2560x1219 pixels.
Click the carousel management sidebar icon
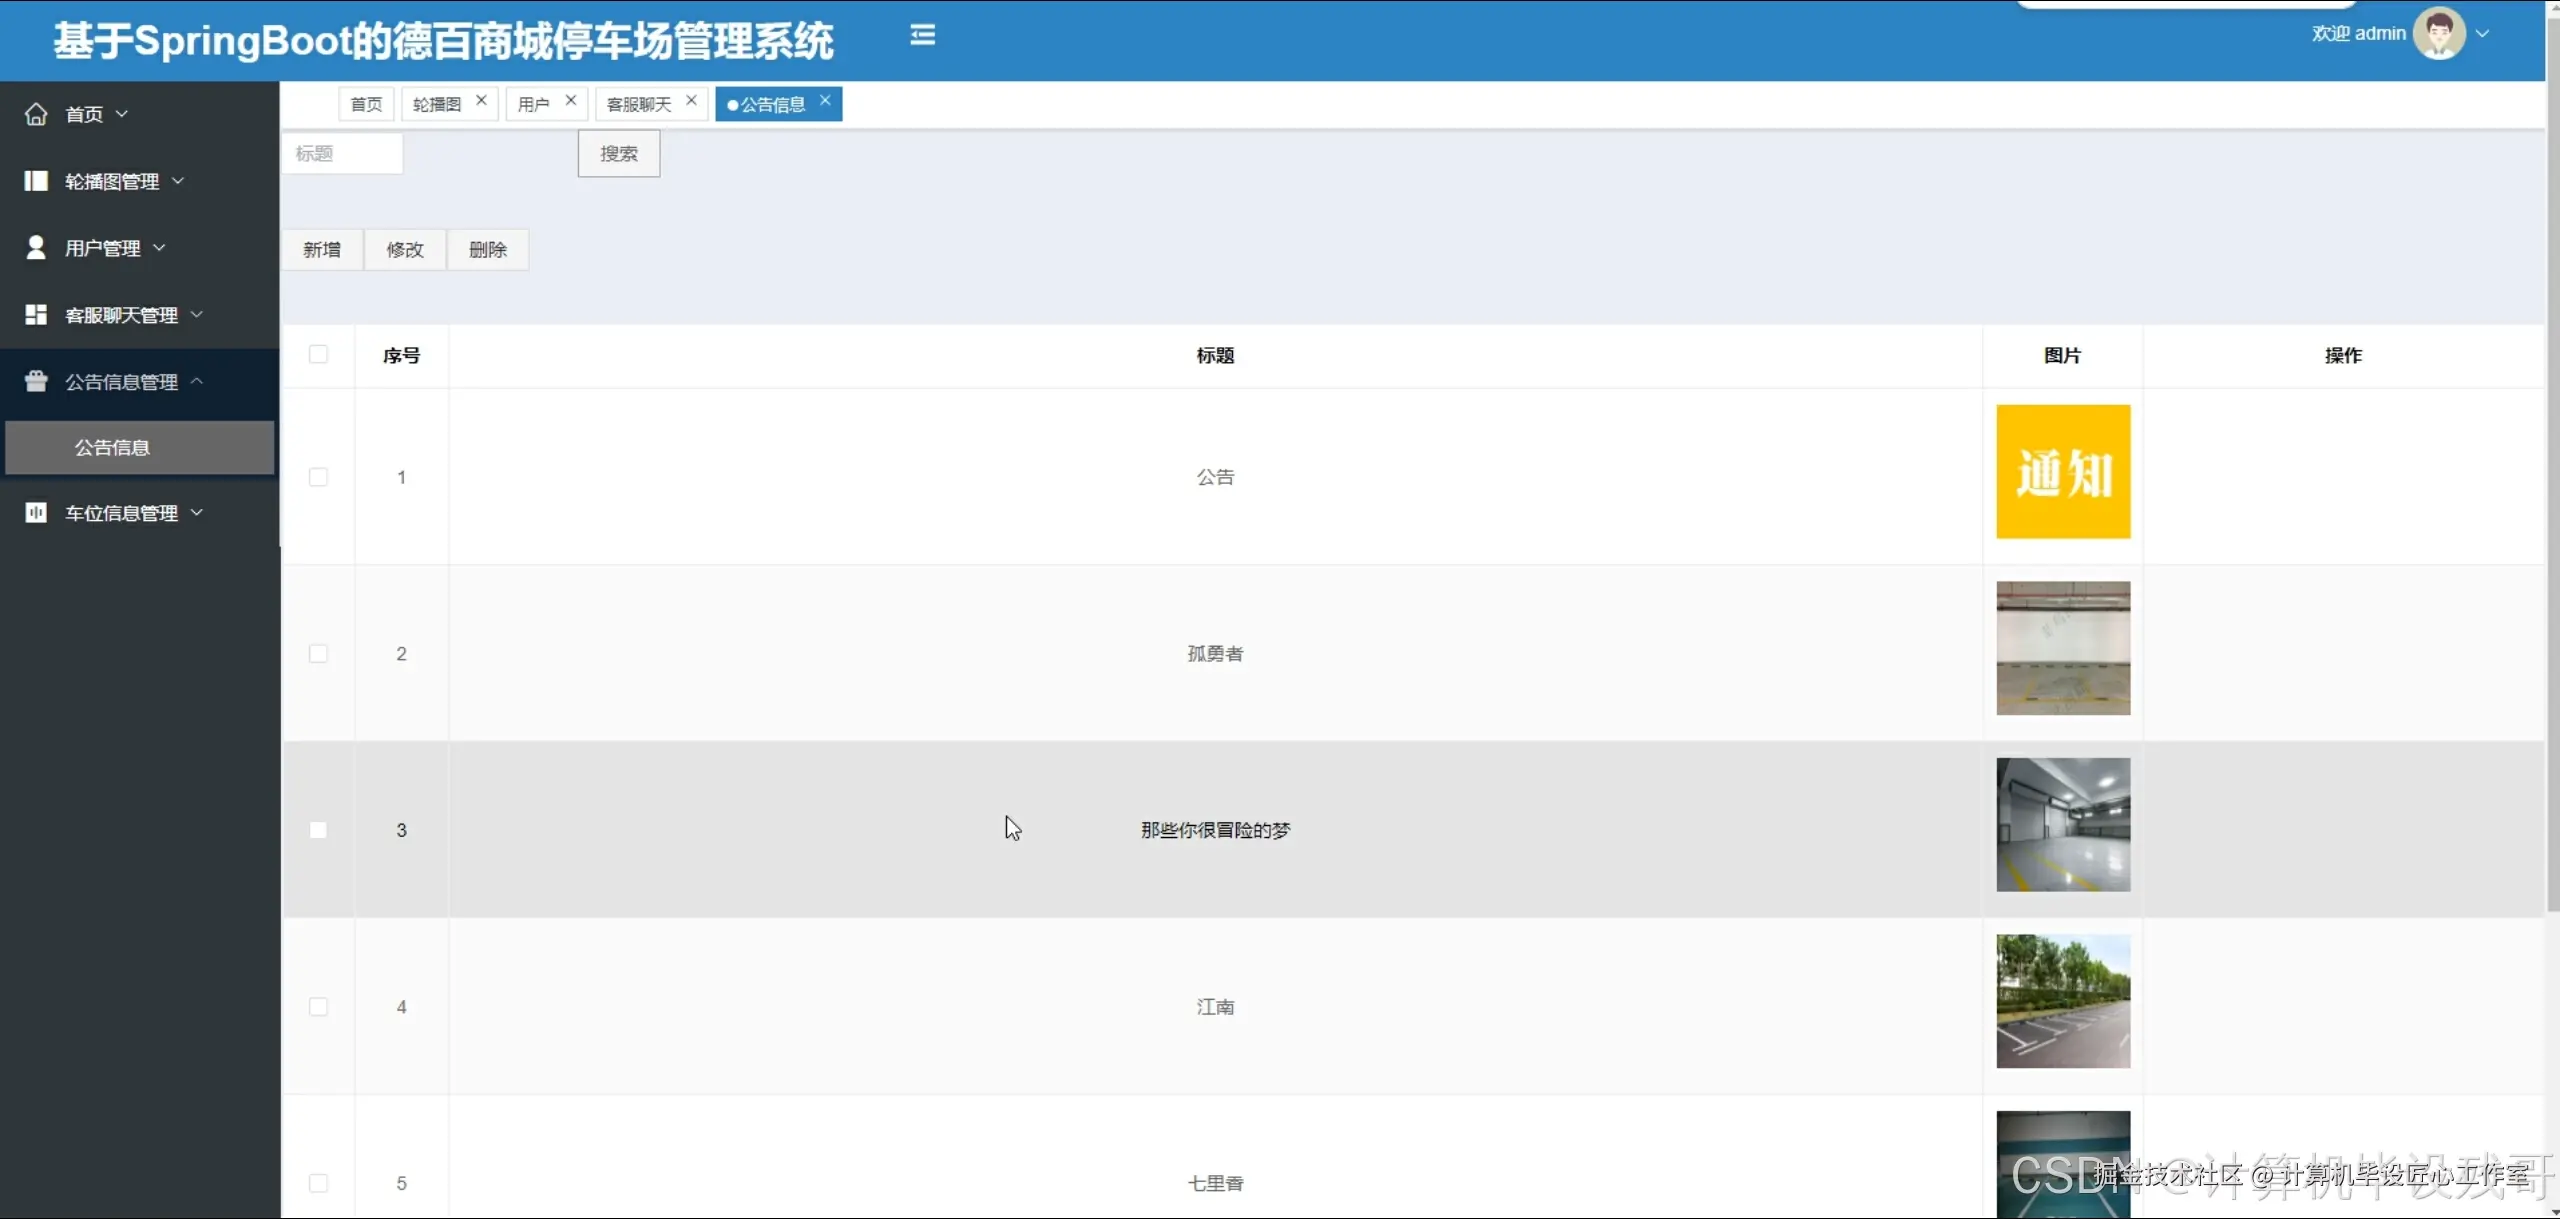[36, 181]
